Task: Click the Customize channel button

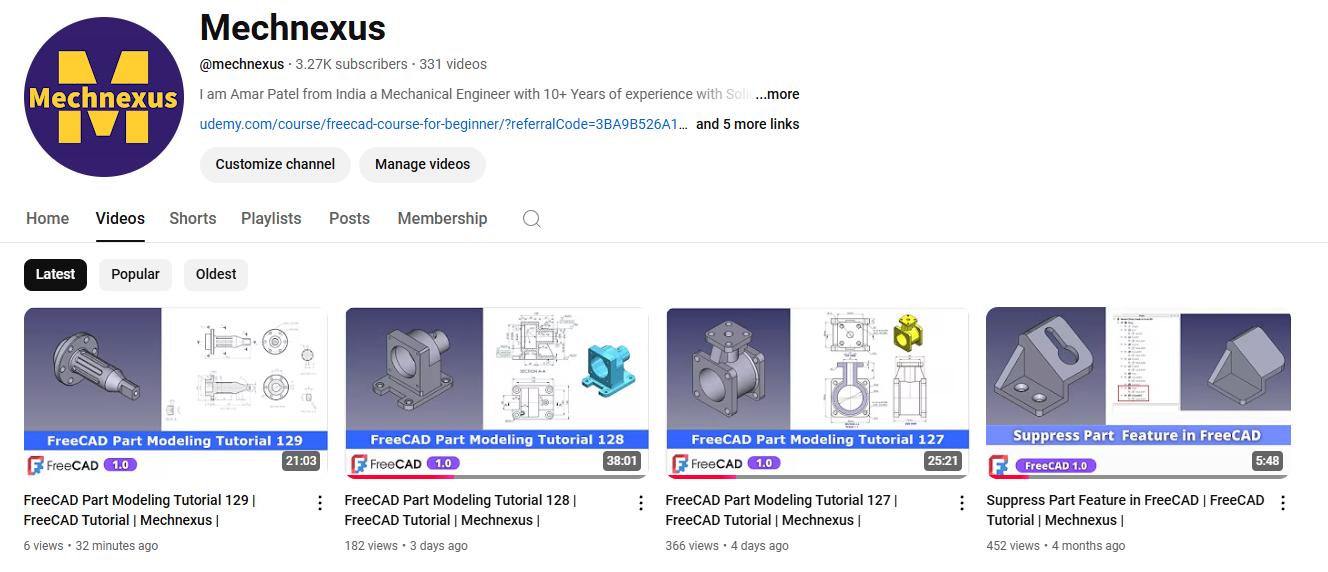Action: coord(275,165)
